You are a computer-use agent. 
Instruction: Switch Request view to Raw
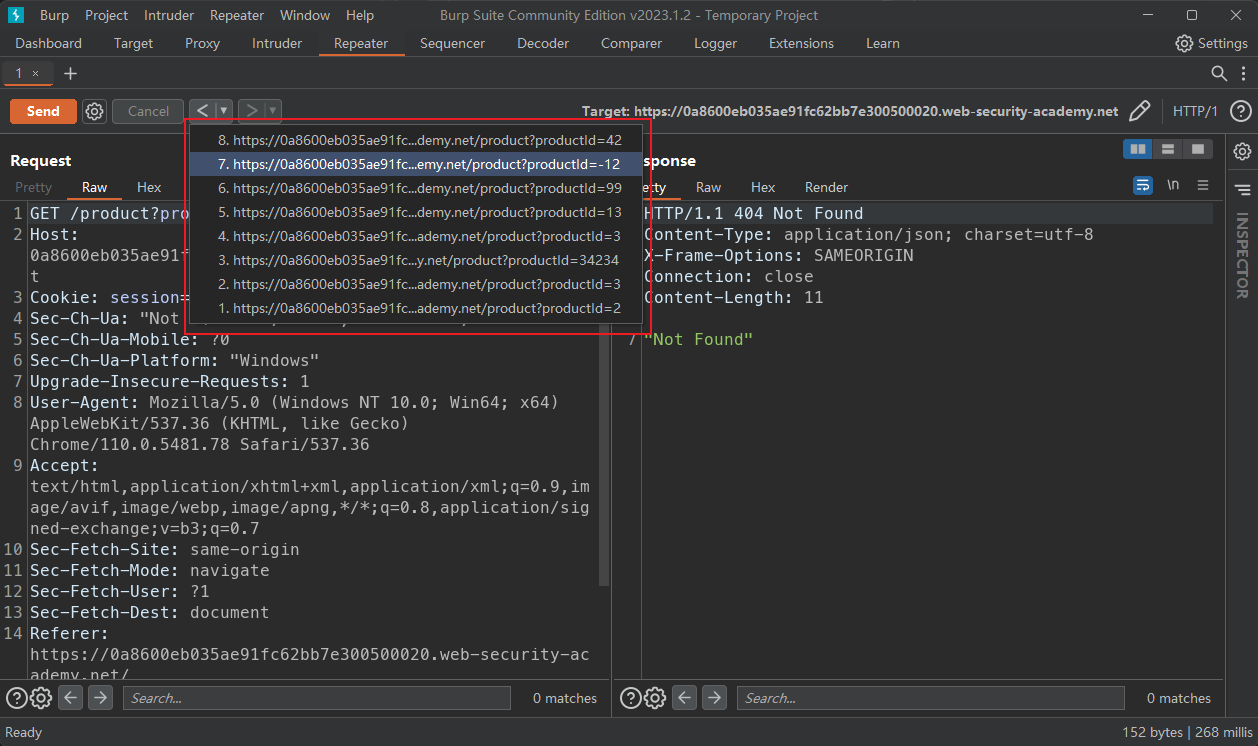[94, 187]
